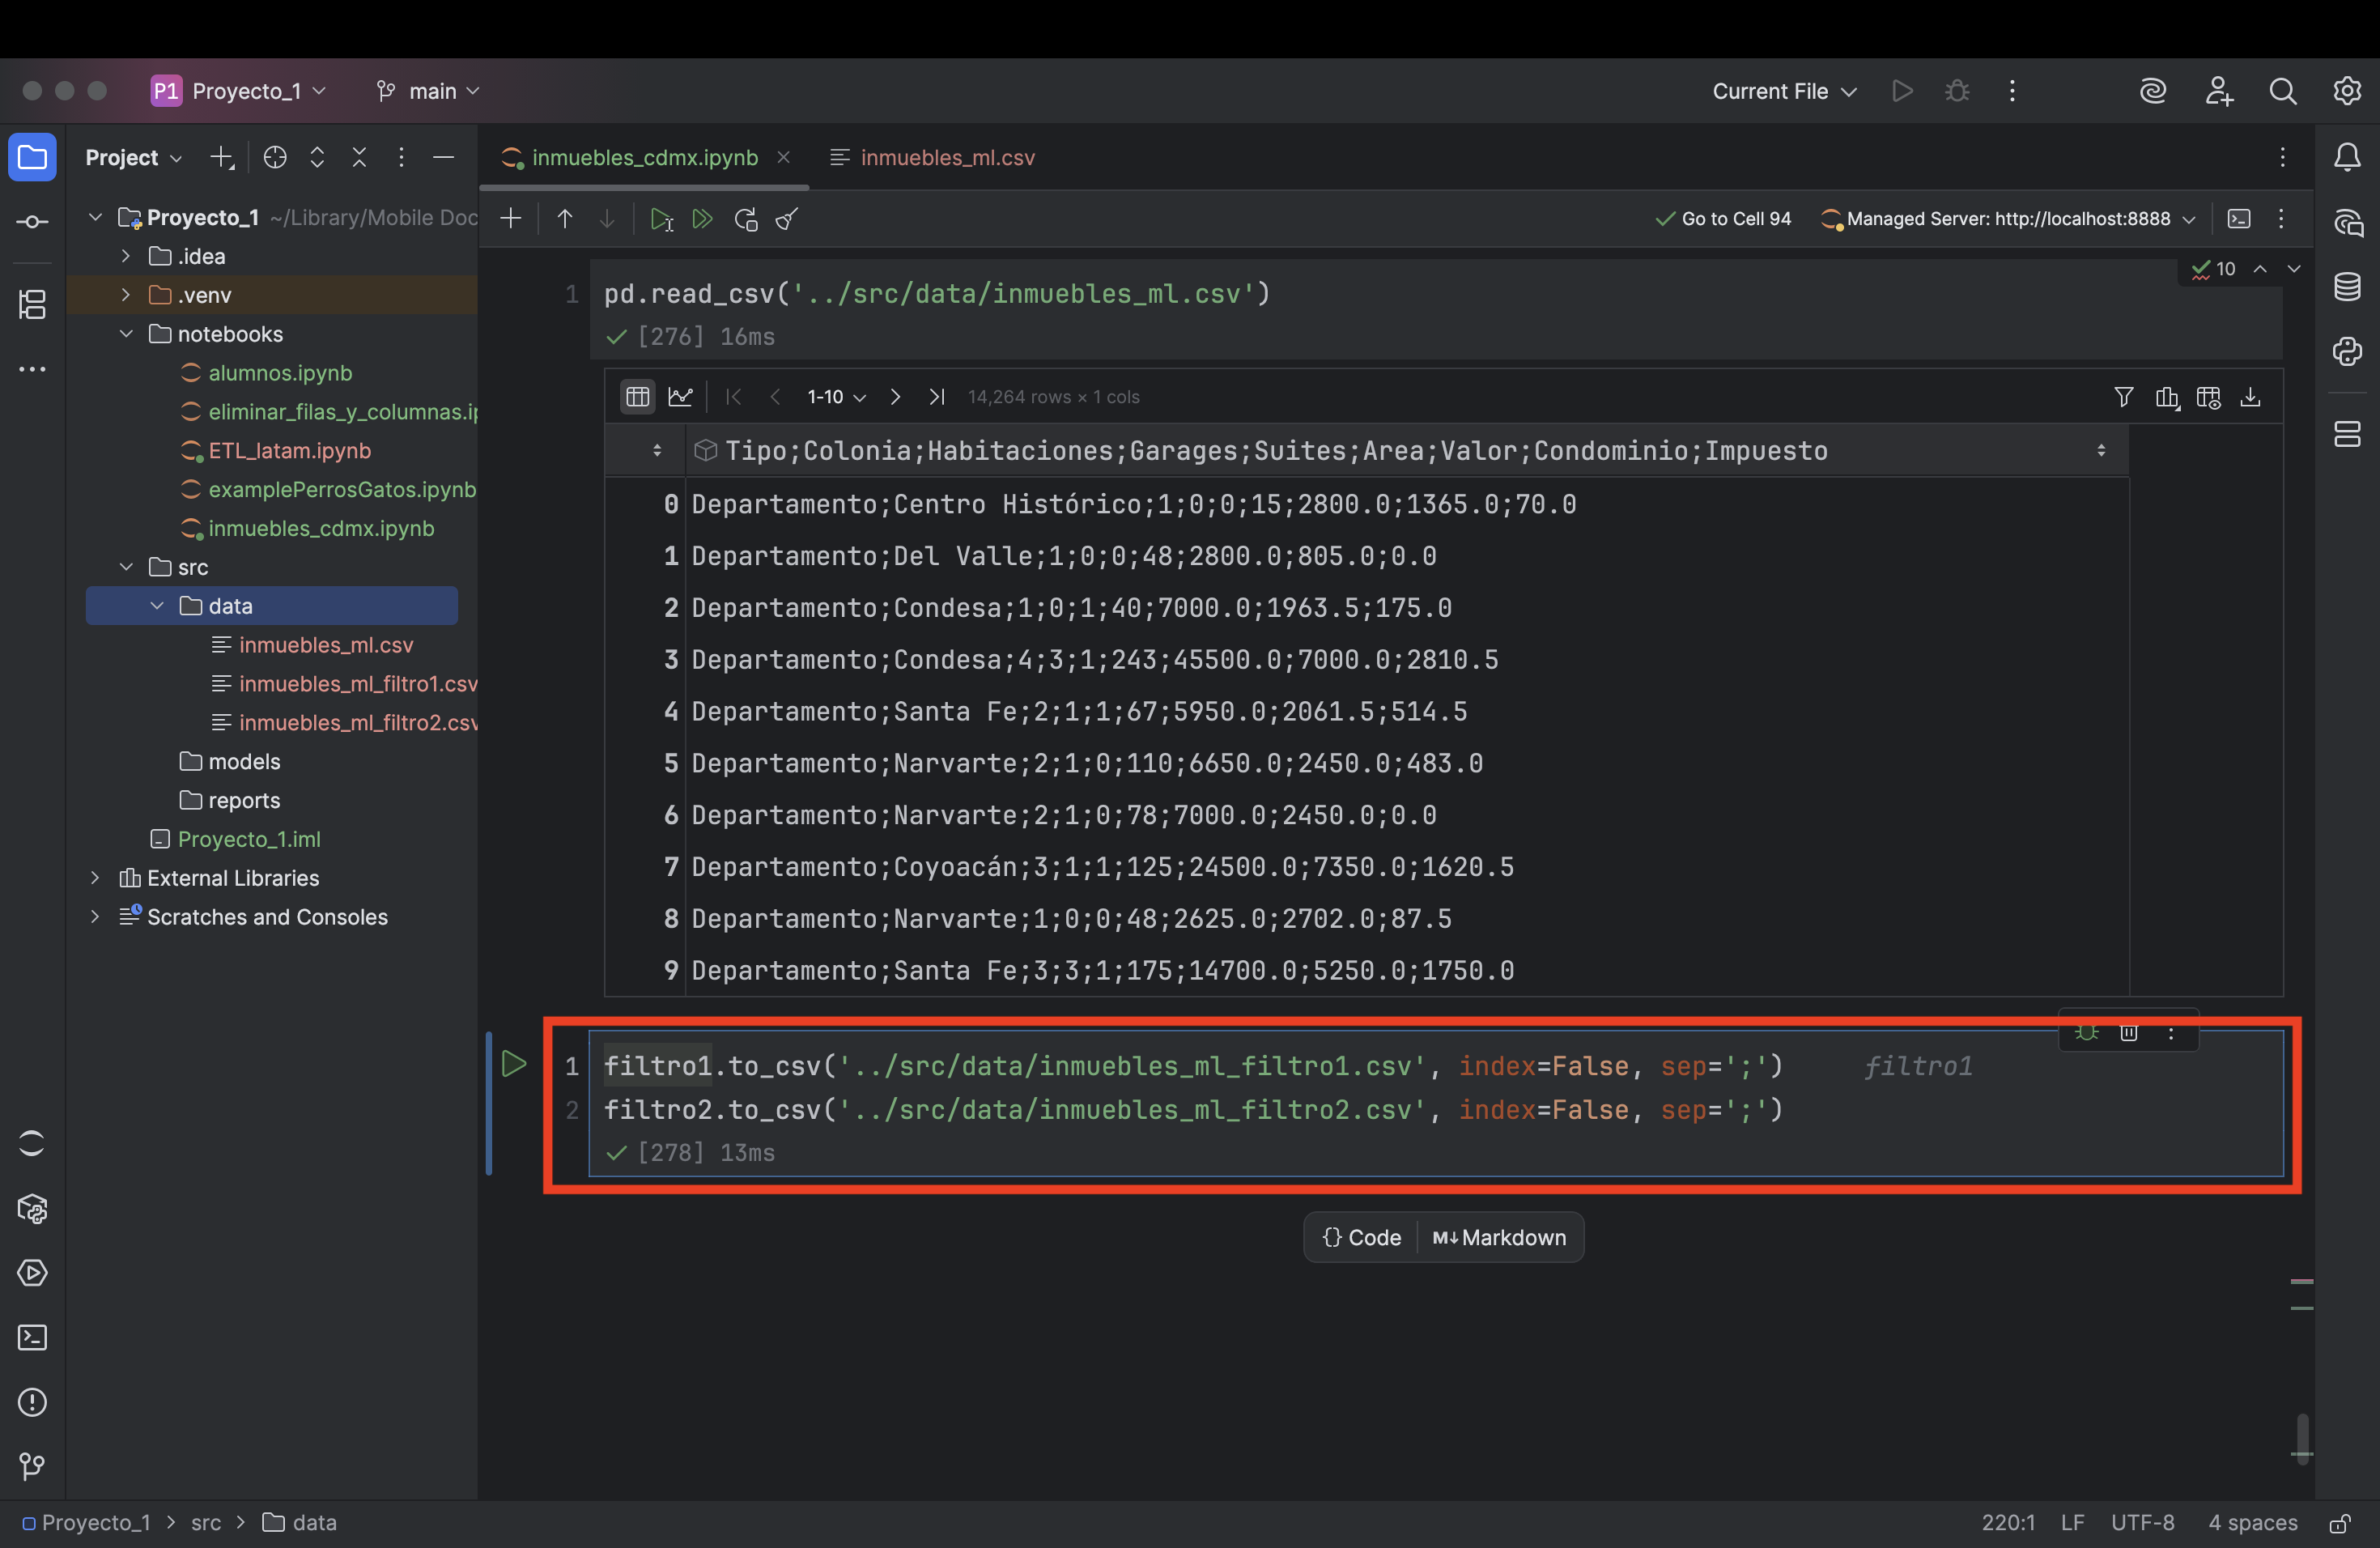Export the table data download icon
Image resolution: width=2380 pixels, height=1548 pixels.
click(2250, 397)
